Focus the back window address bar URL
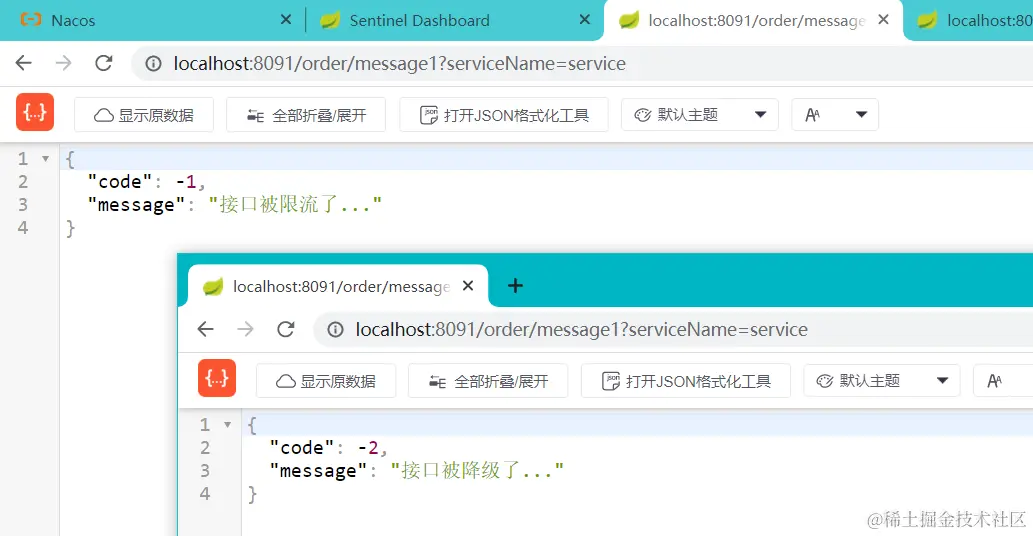The height and width of the screenshot is (536, 1033). [399, 63]
